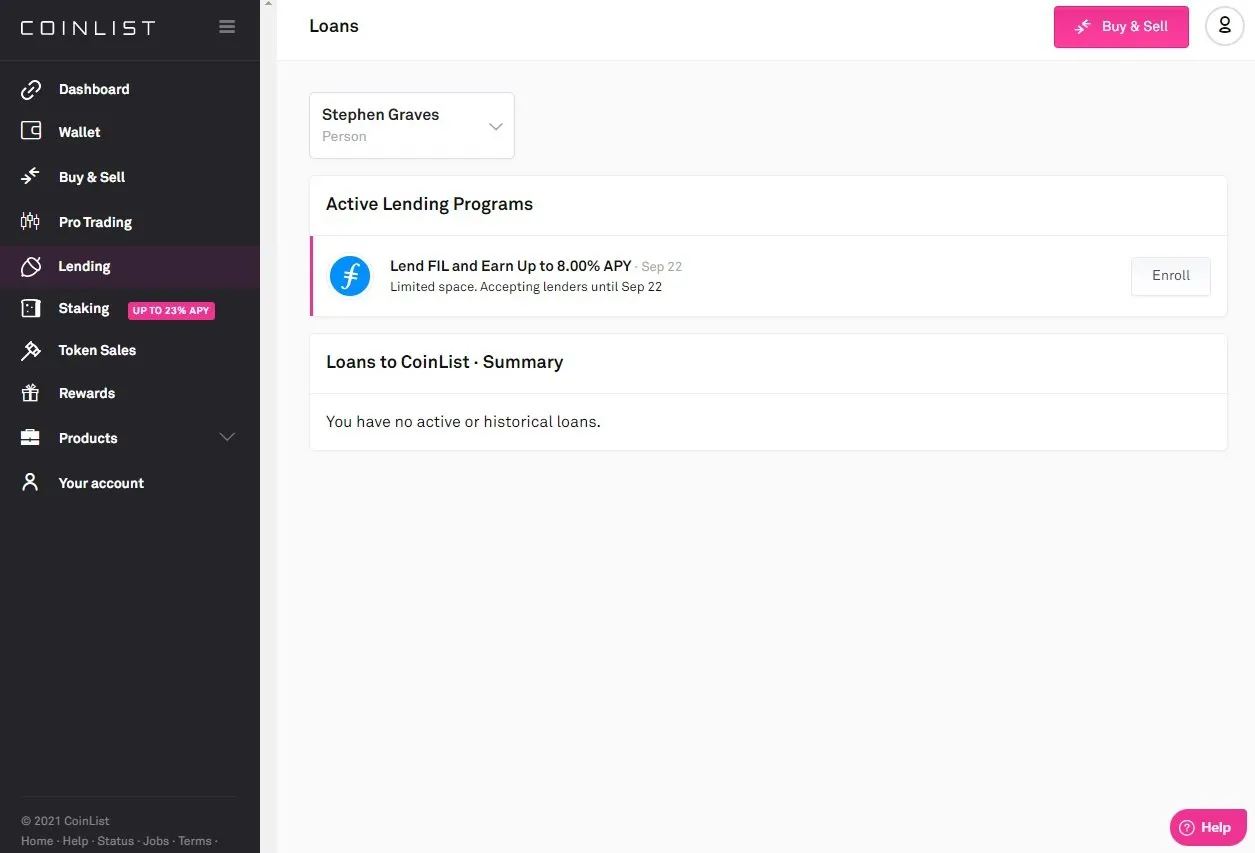Click 'Loans to CoinList · Summary' heading

point(444,362)
